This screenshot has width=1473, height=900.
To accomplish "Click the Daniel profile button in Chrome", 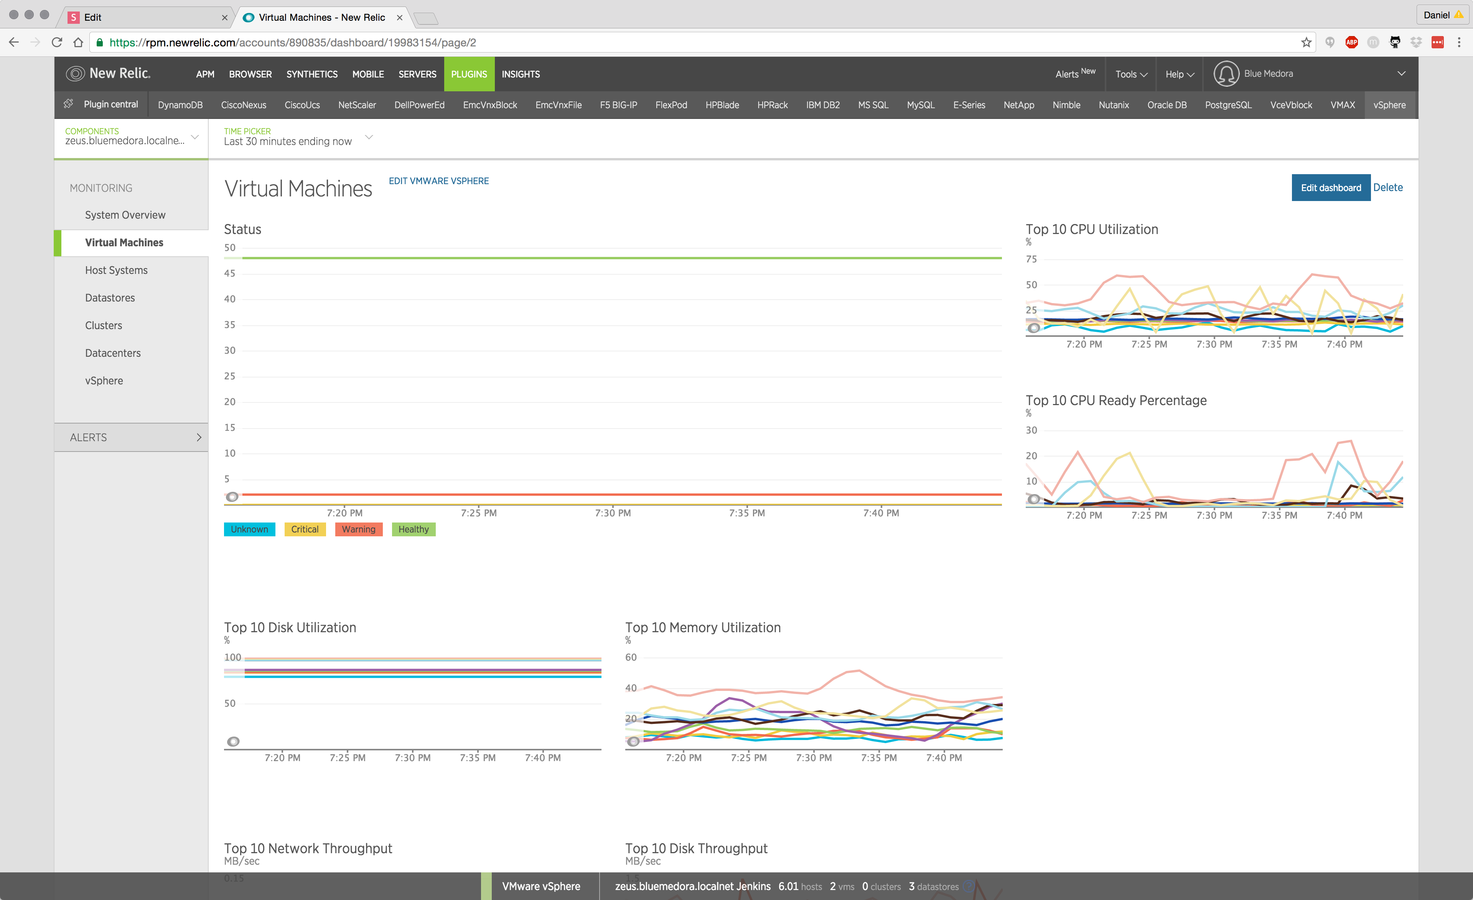I will [1443, 15].
